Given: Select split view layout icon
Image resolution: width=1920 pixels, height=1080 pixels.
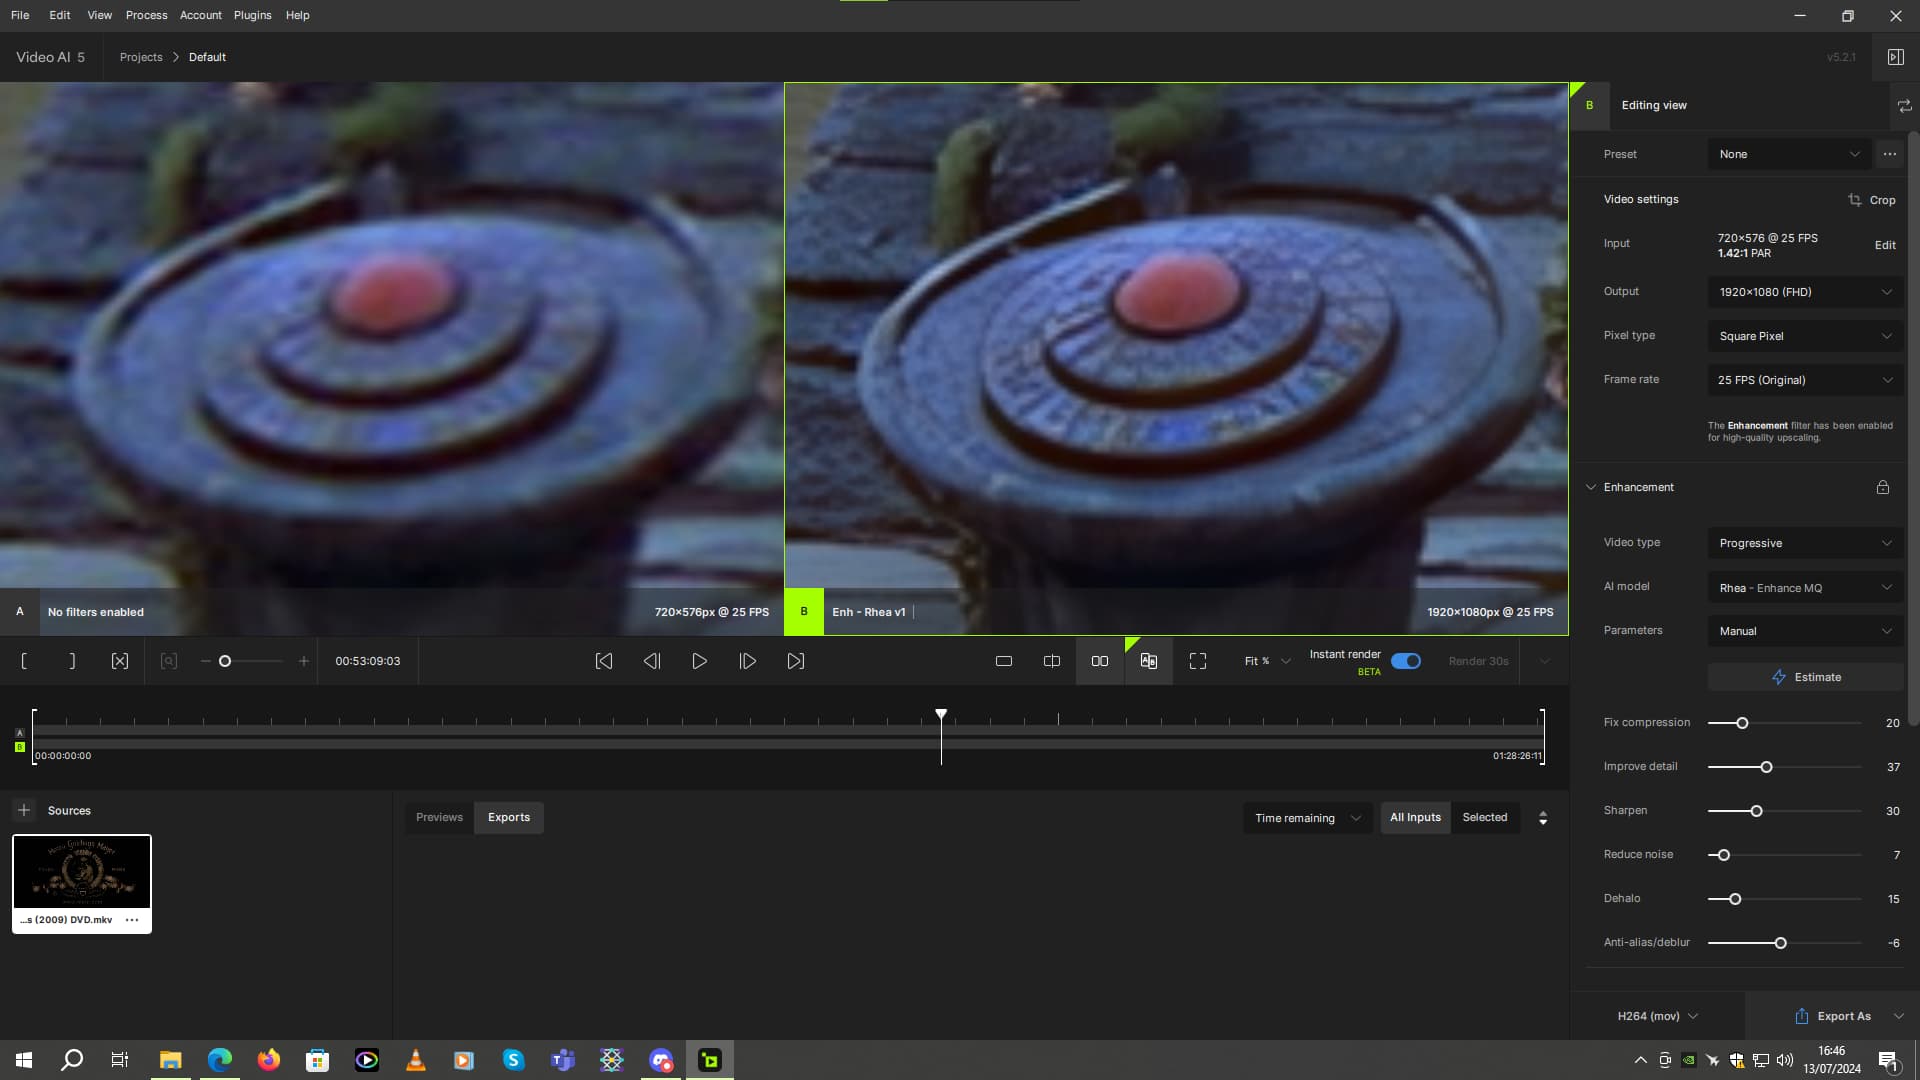Looking at the screenshot, I should (1052, 661).
